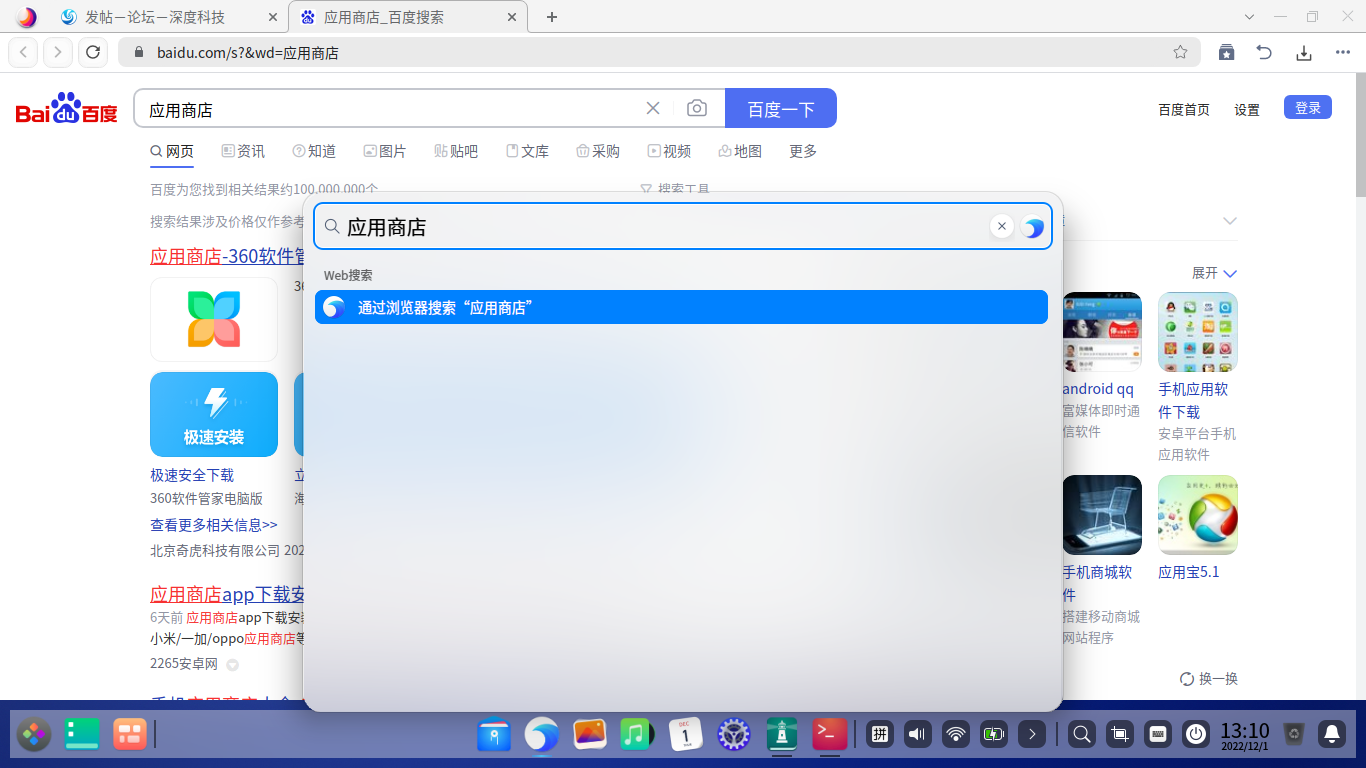This screenshot has width=1366, height=768.
Task: Select the 贴吧 search category
Action: click(456, 151)
